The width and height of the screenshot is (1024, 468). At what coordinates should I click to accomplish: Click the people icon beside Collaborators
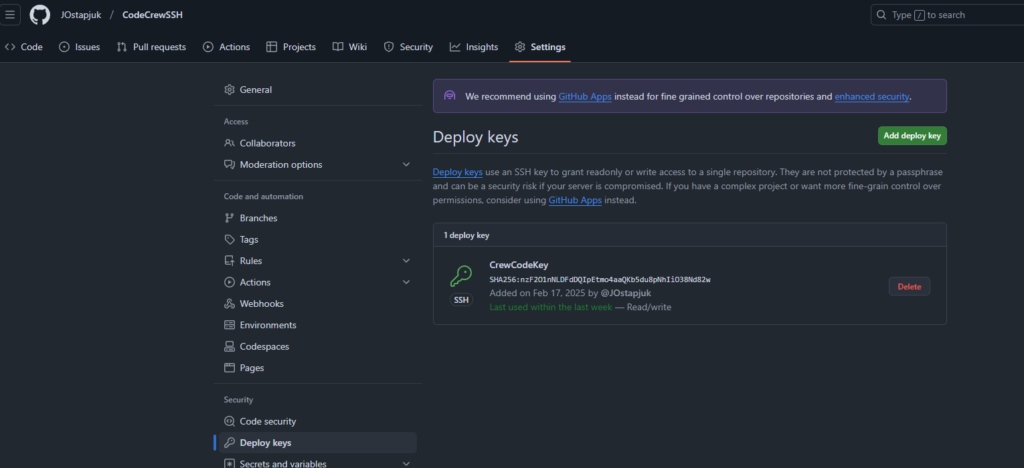pyautogui.click(x=229, y=143)
